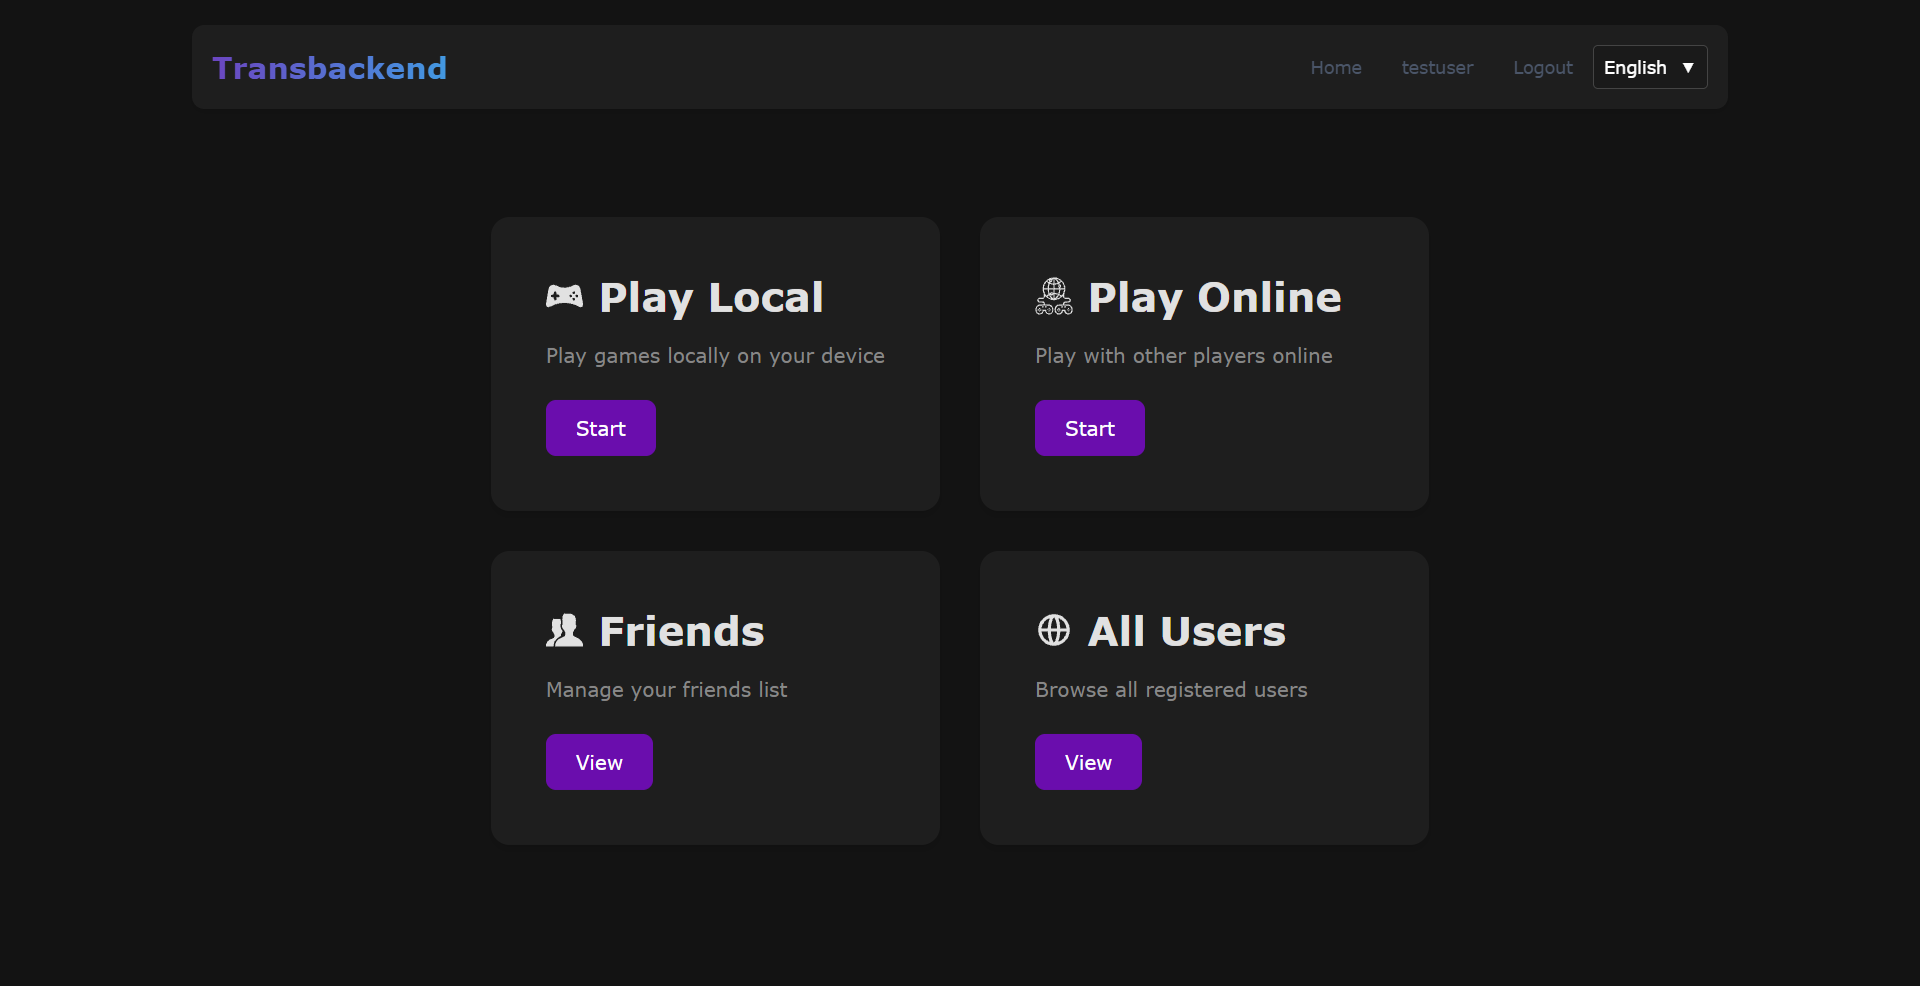Click 'Browse all registered users' description

click(1171, 690)
